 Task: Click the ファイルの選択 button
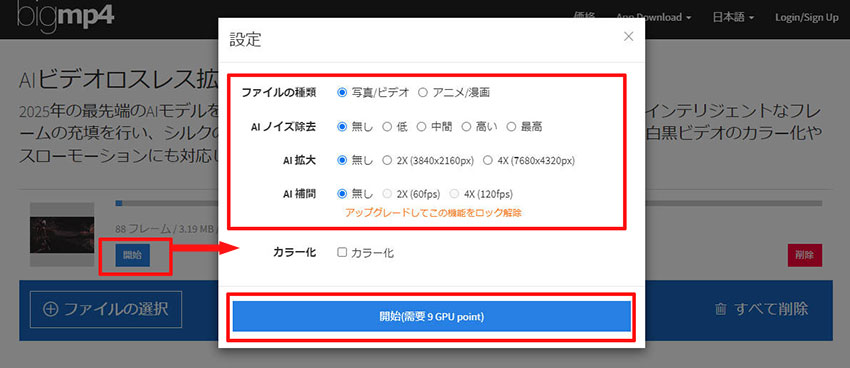point(106,309)
